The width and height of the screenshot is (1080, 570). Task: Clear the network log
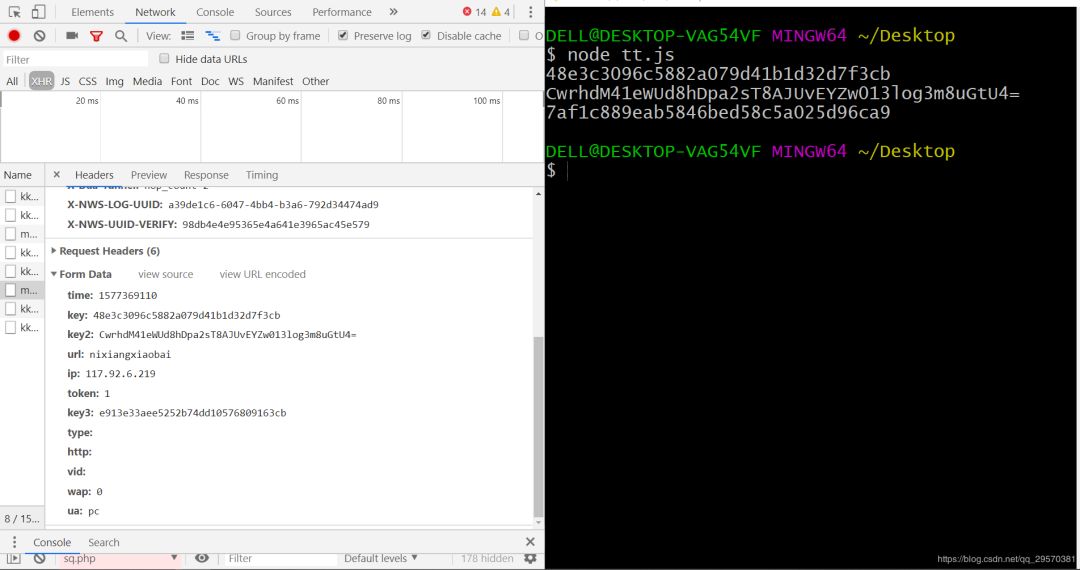point(39,36)
